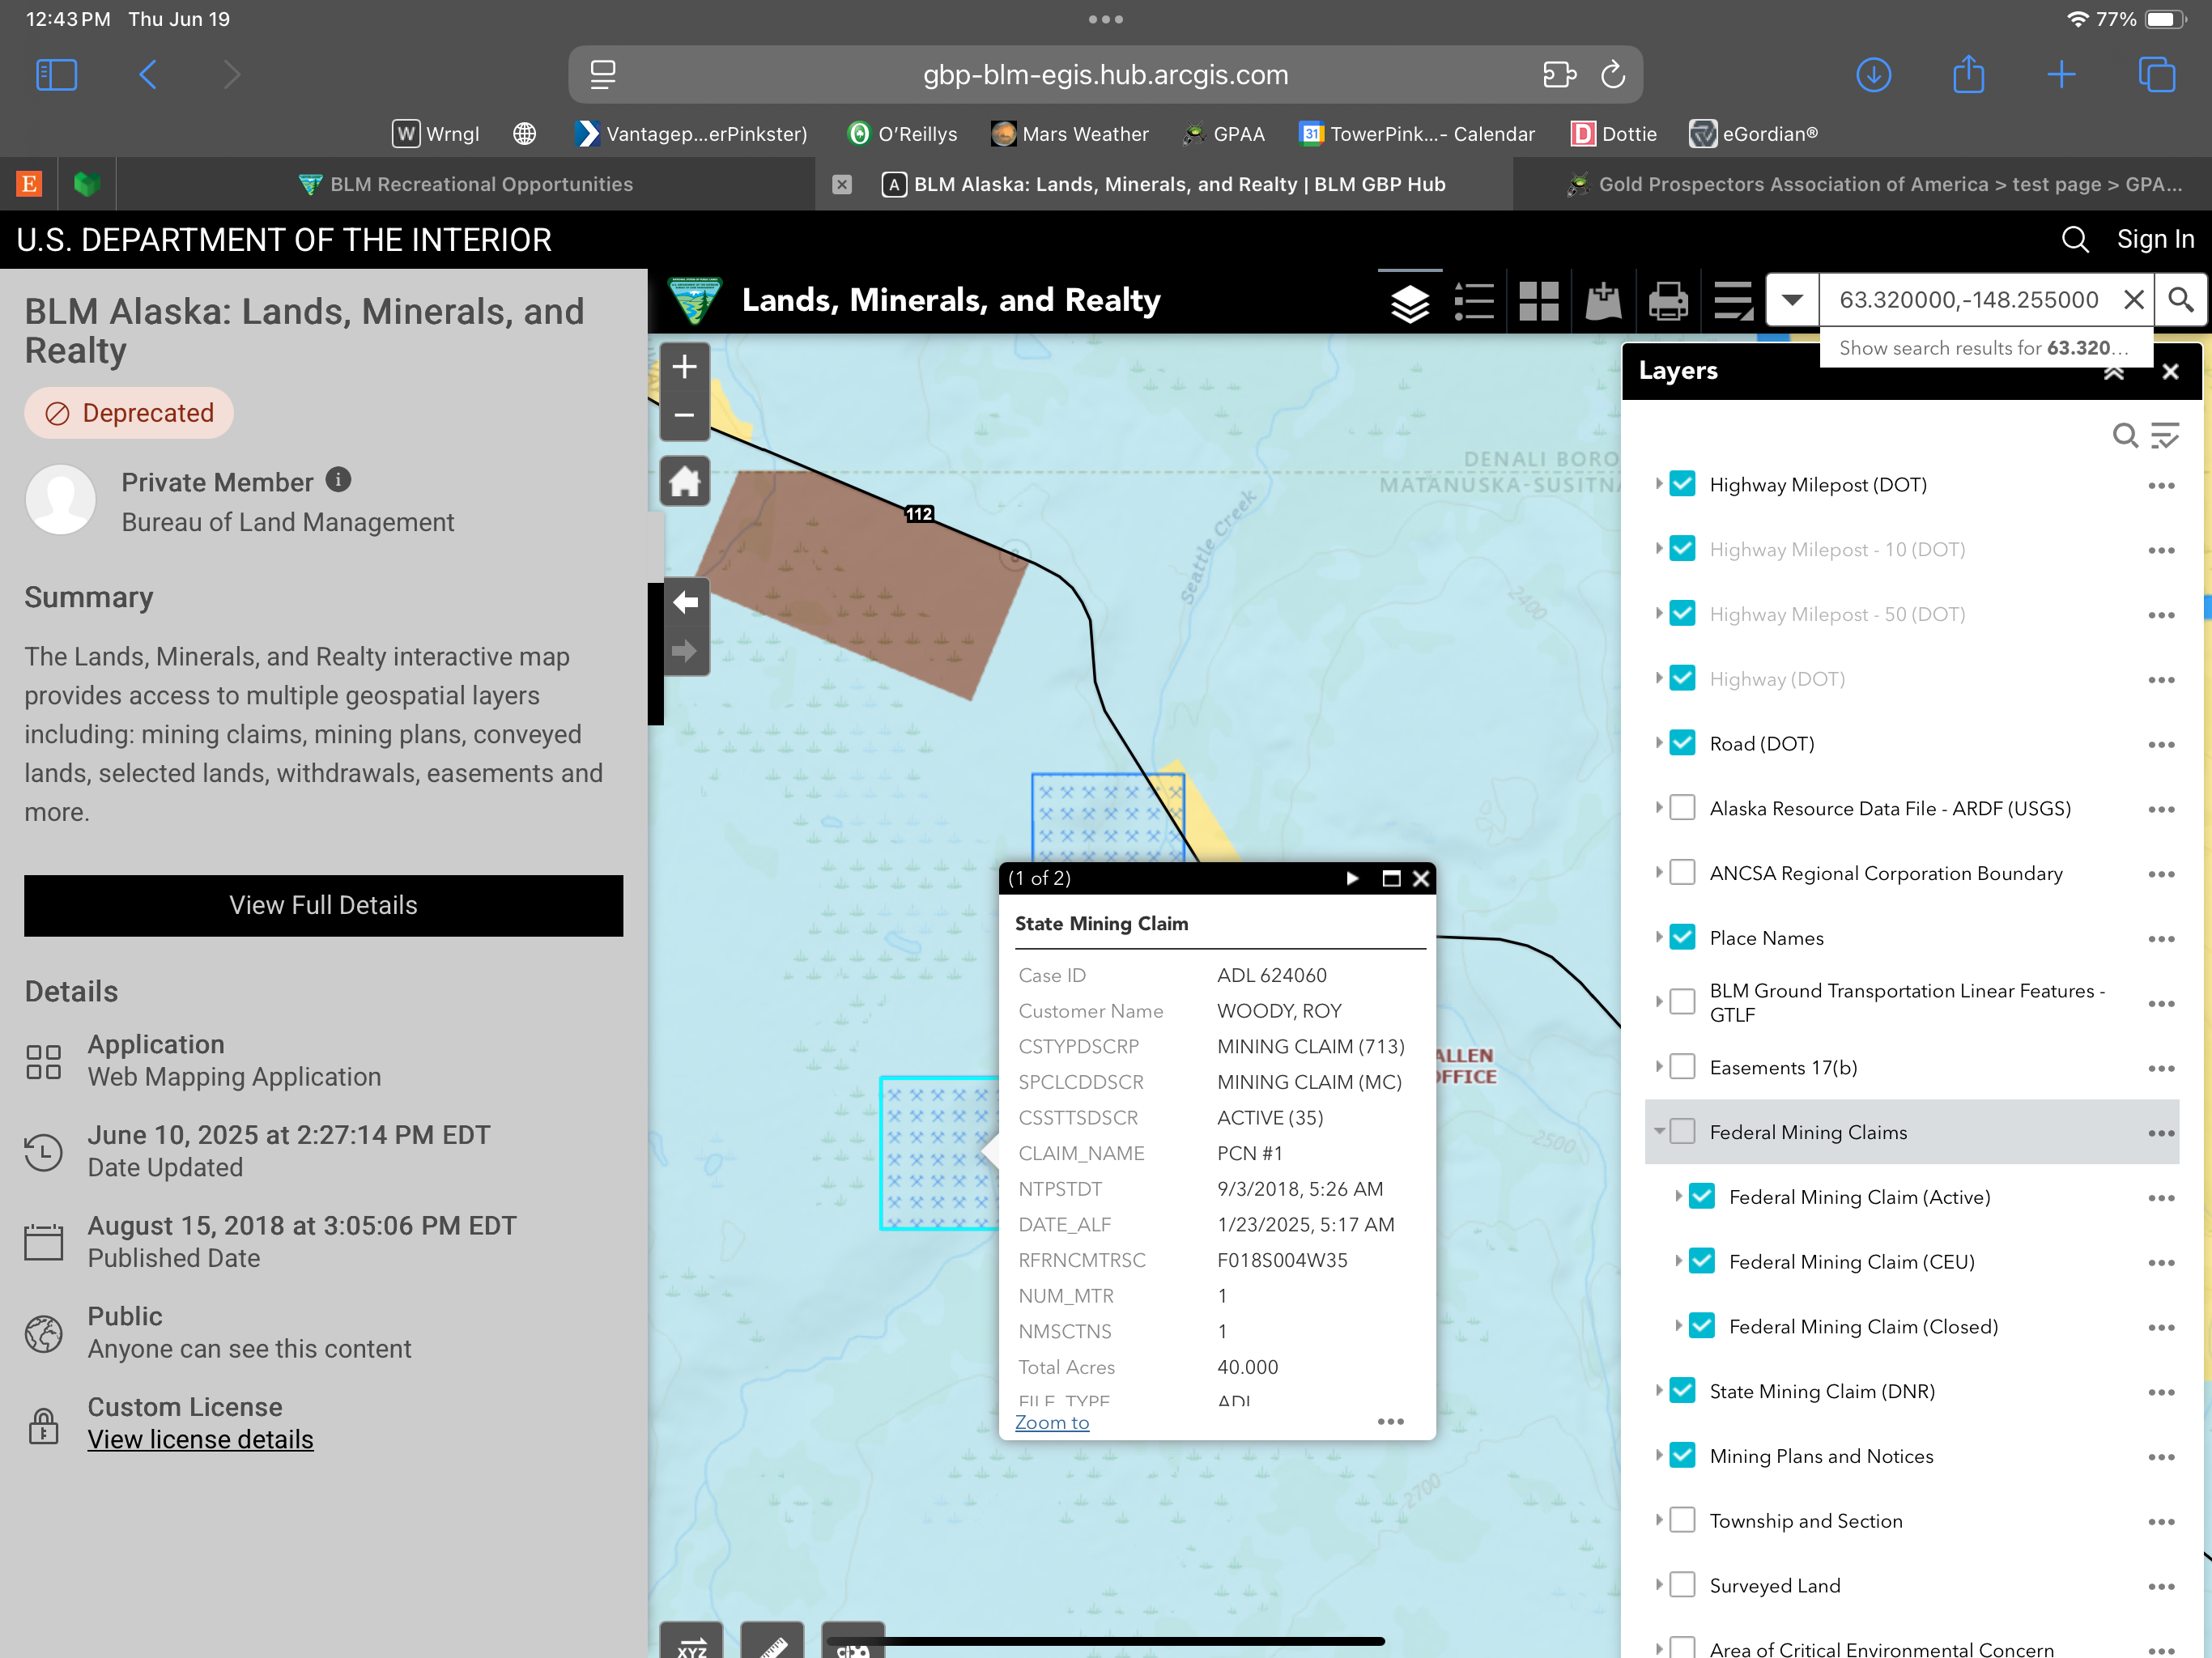Click the coordinates search input field
2212x1658 pixels.
(1967, 300)
